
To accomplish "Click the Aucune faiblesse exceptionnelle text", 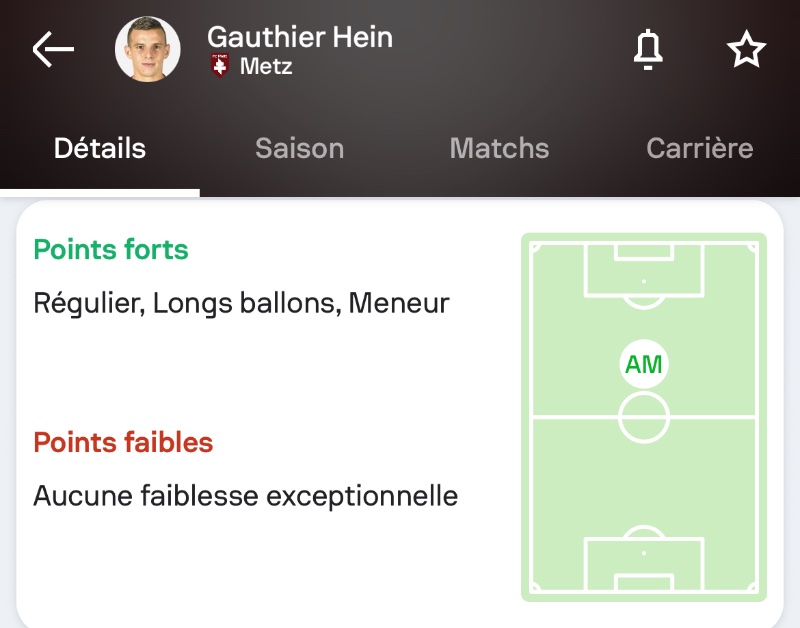I will 245,495.
